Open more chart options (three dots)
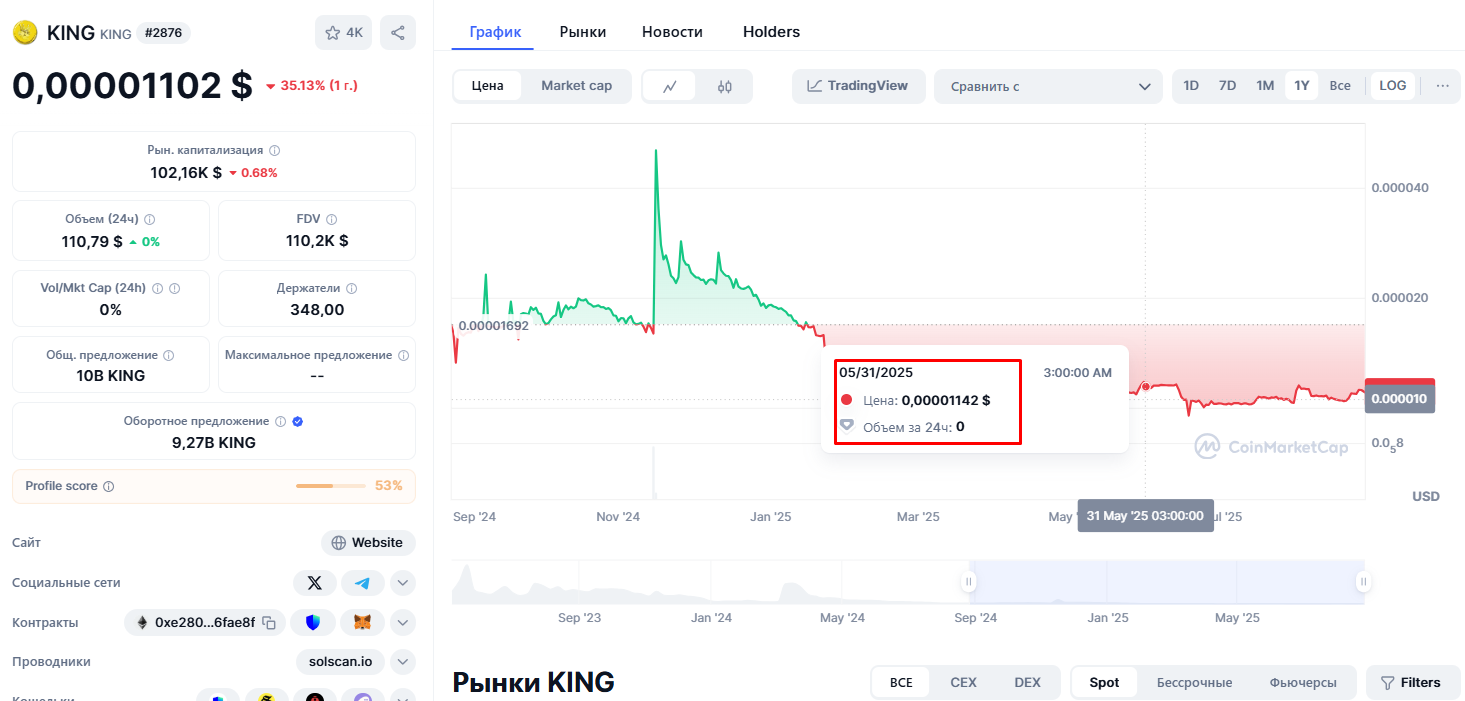Image resolution: width=1465 pixels, height=701 pixels. 1442,86
